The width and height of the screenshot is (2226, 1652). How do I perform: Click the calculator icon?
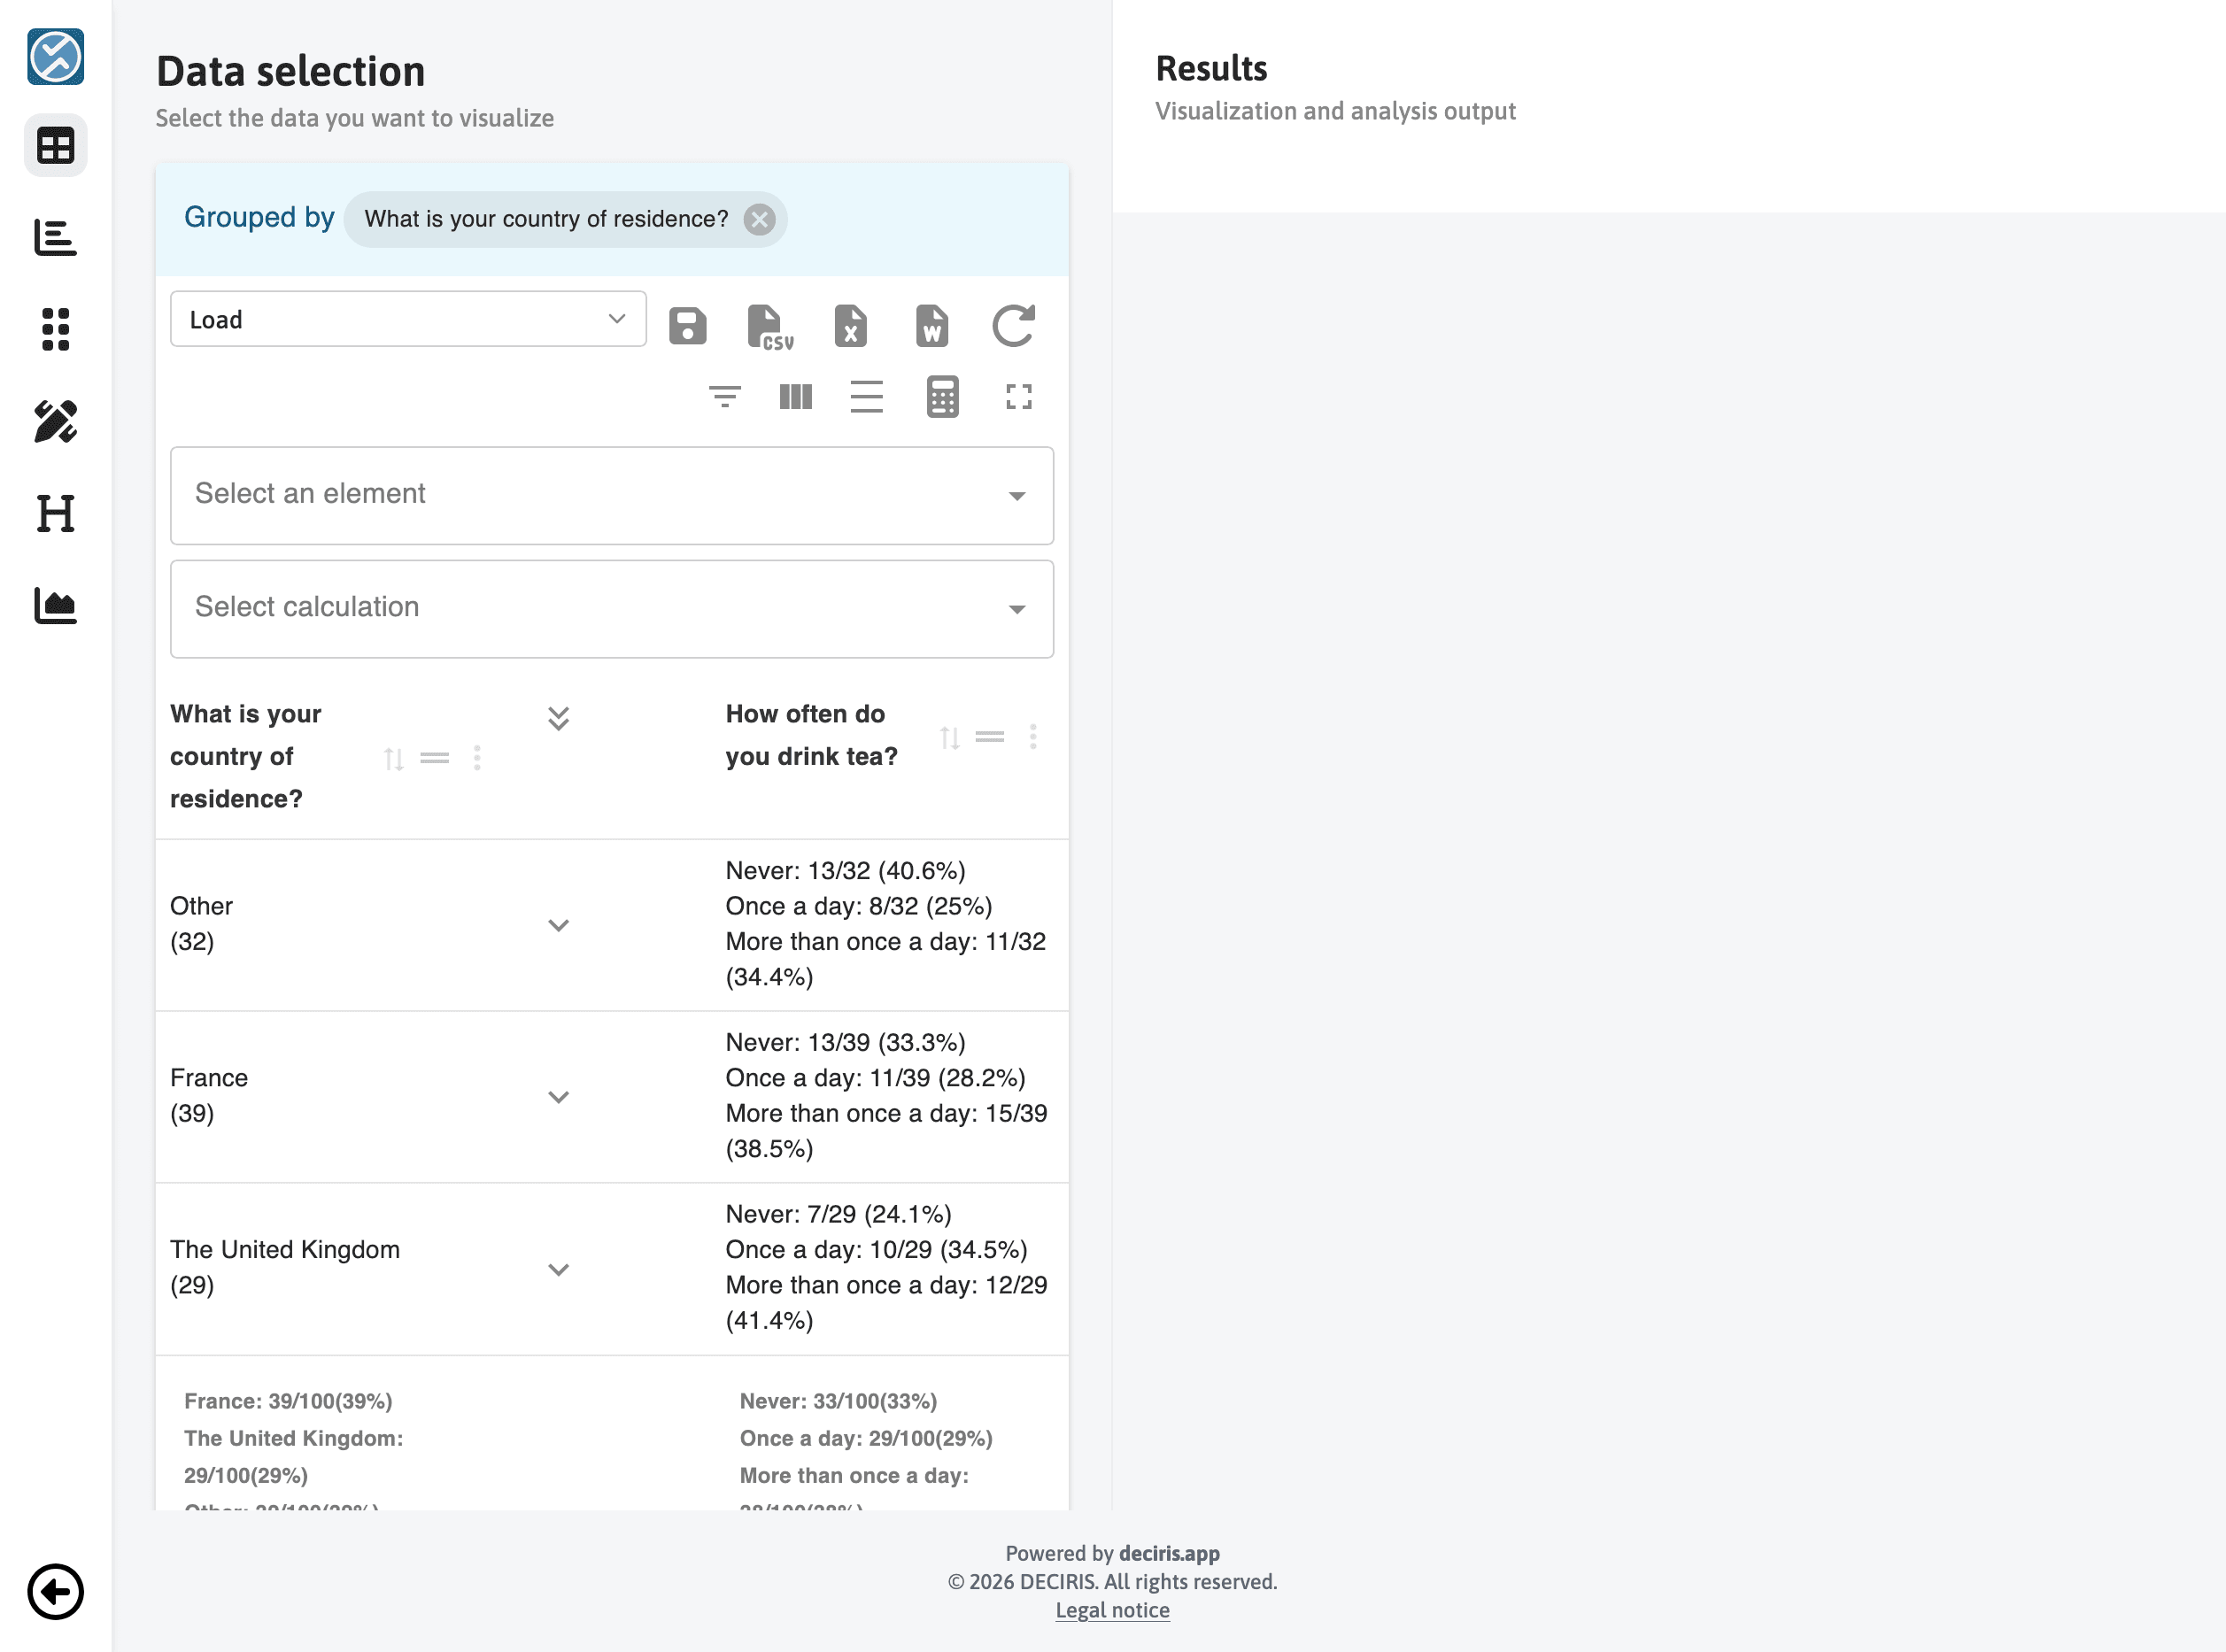point(942,397)
